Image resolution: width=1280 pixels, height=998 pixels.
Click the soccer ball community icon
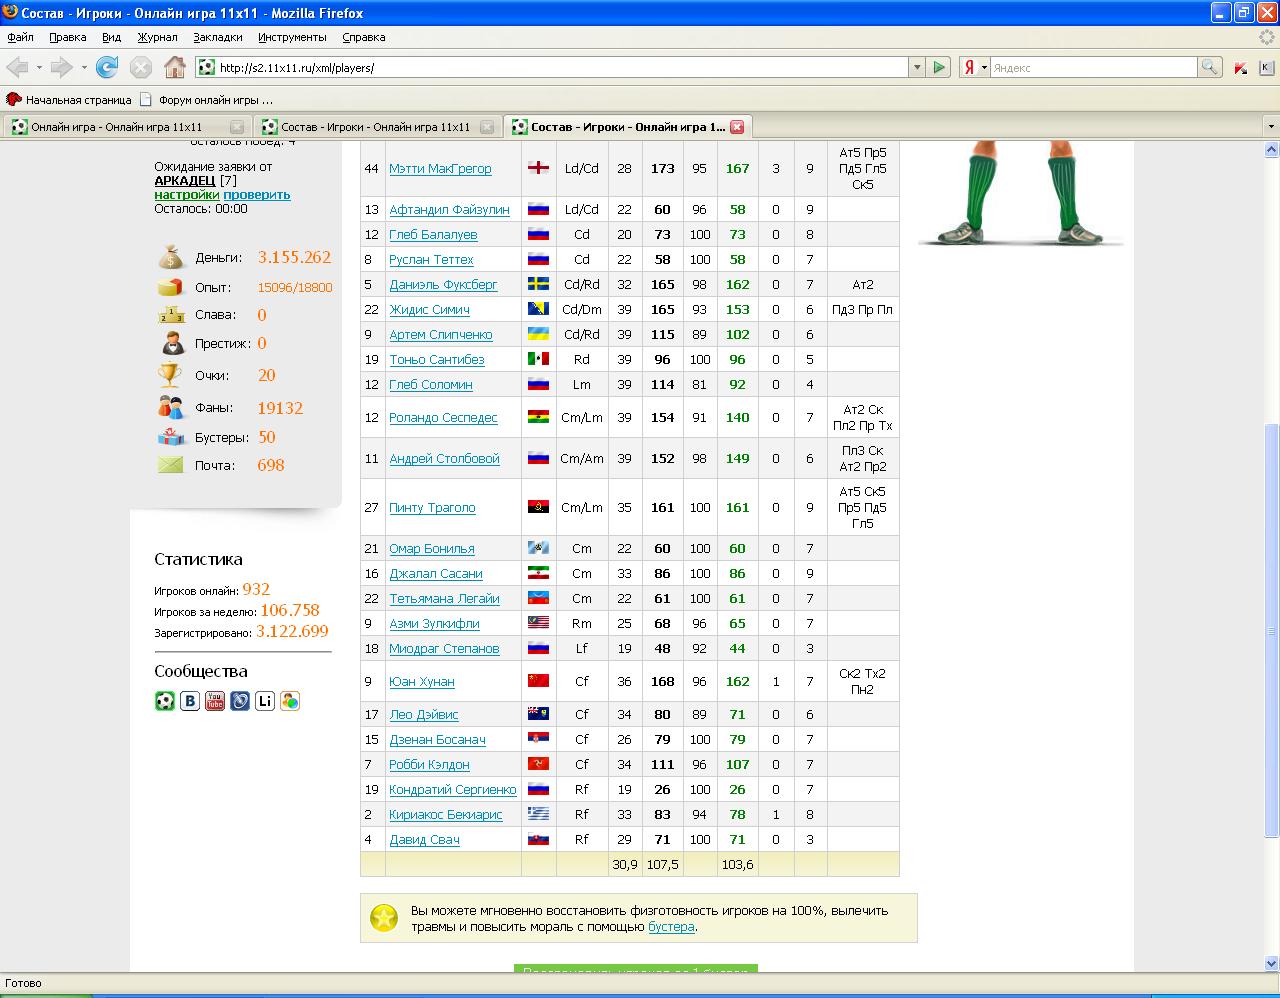(165, 701)
